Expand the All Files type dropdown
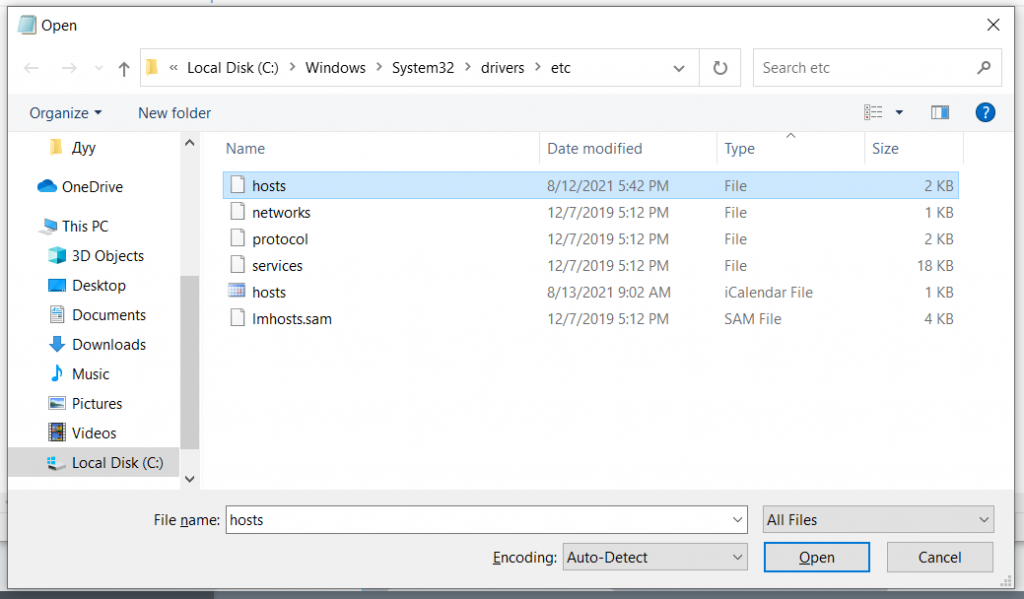 [877, 520]
